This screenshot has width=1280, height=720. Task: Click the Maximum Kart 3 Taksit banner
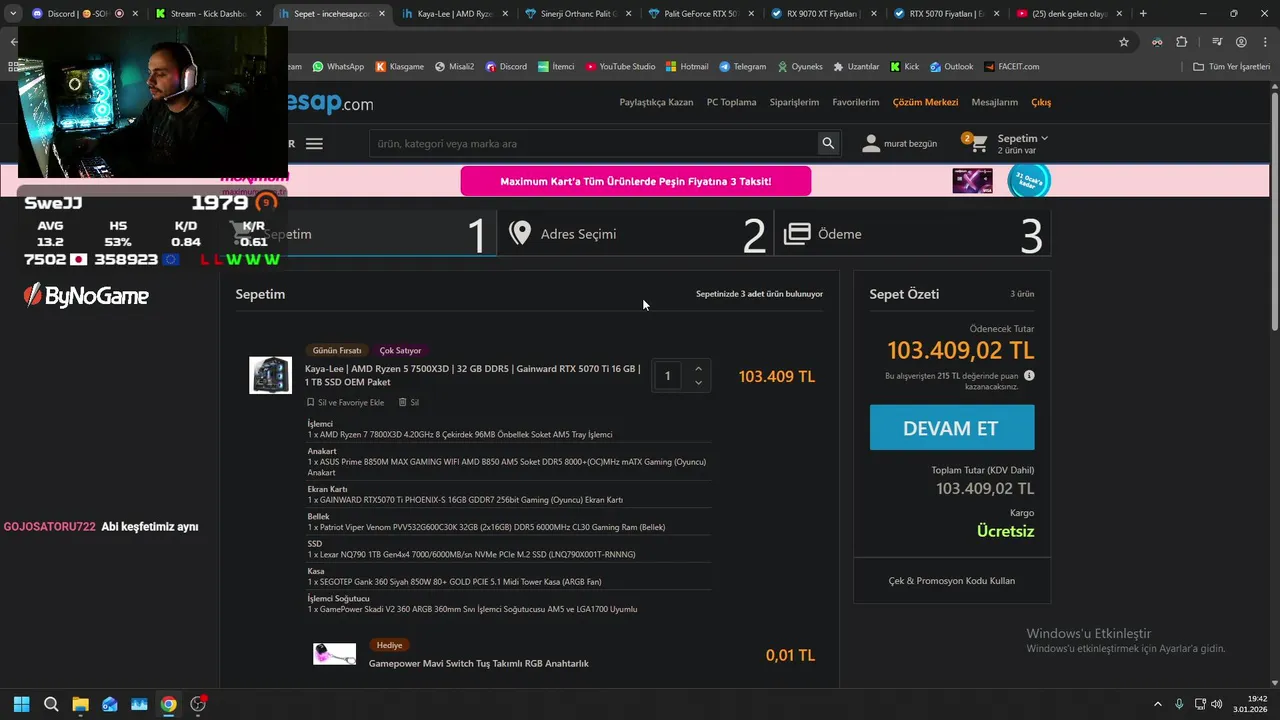point(636,181)
